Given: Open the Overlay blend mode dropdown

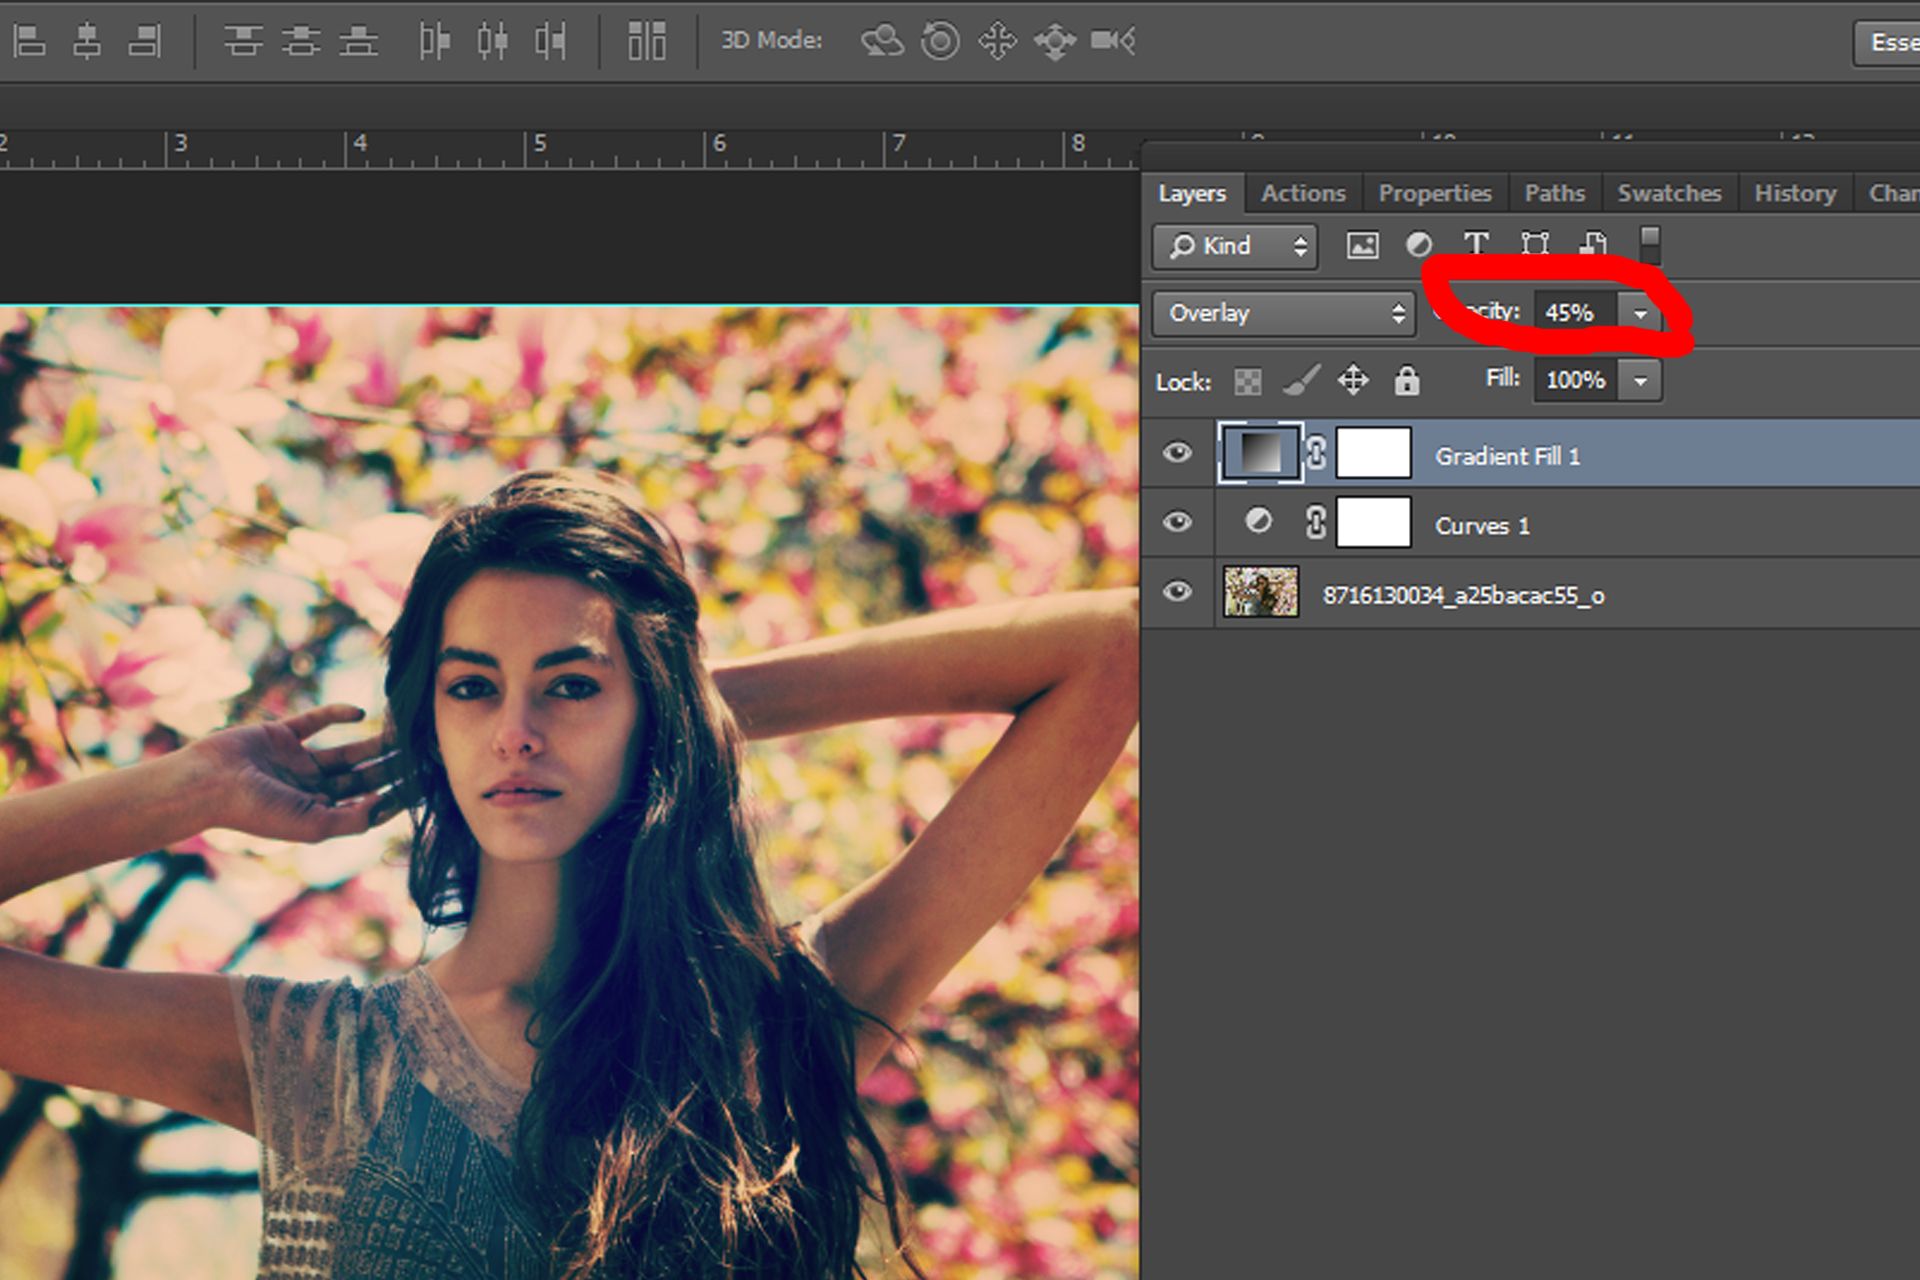Looking at the screenshot, I should [1283, 313].
